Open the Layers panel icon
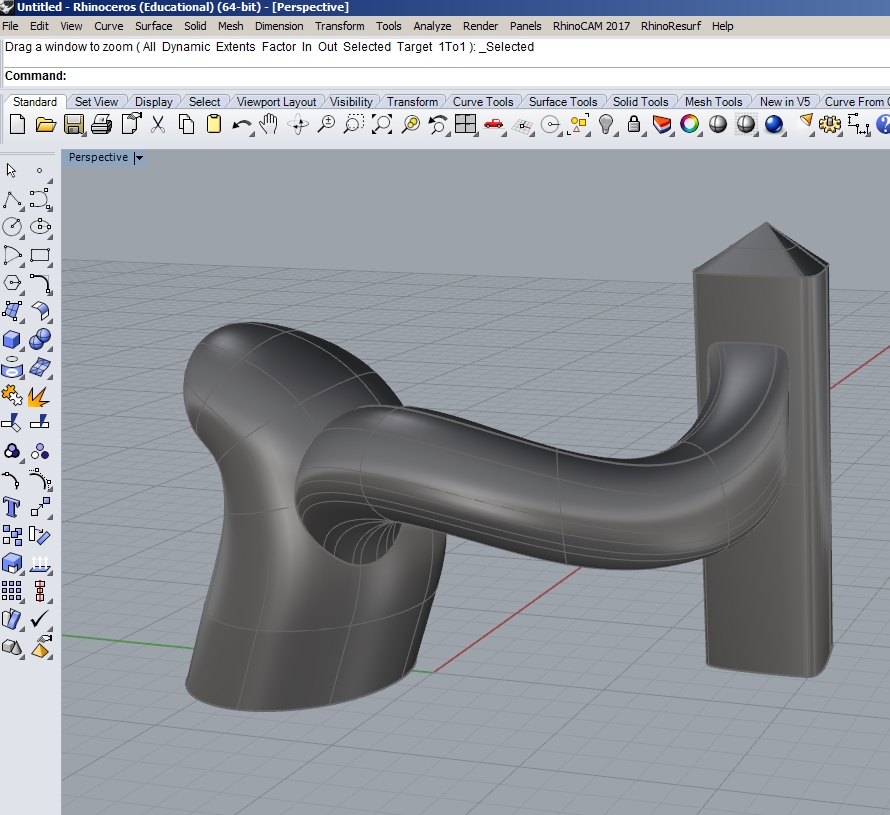This screenshot has width=890, height=815. pos(662,124)
